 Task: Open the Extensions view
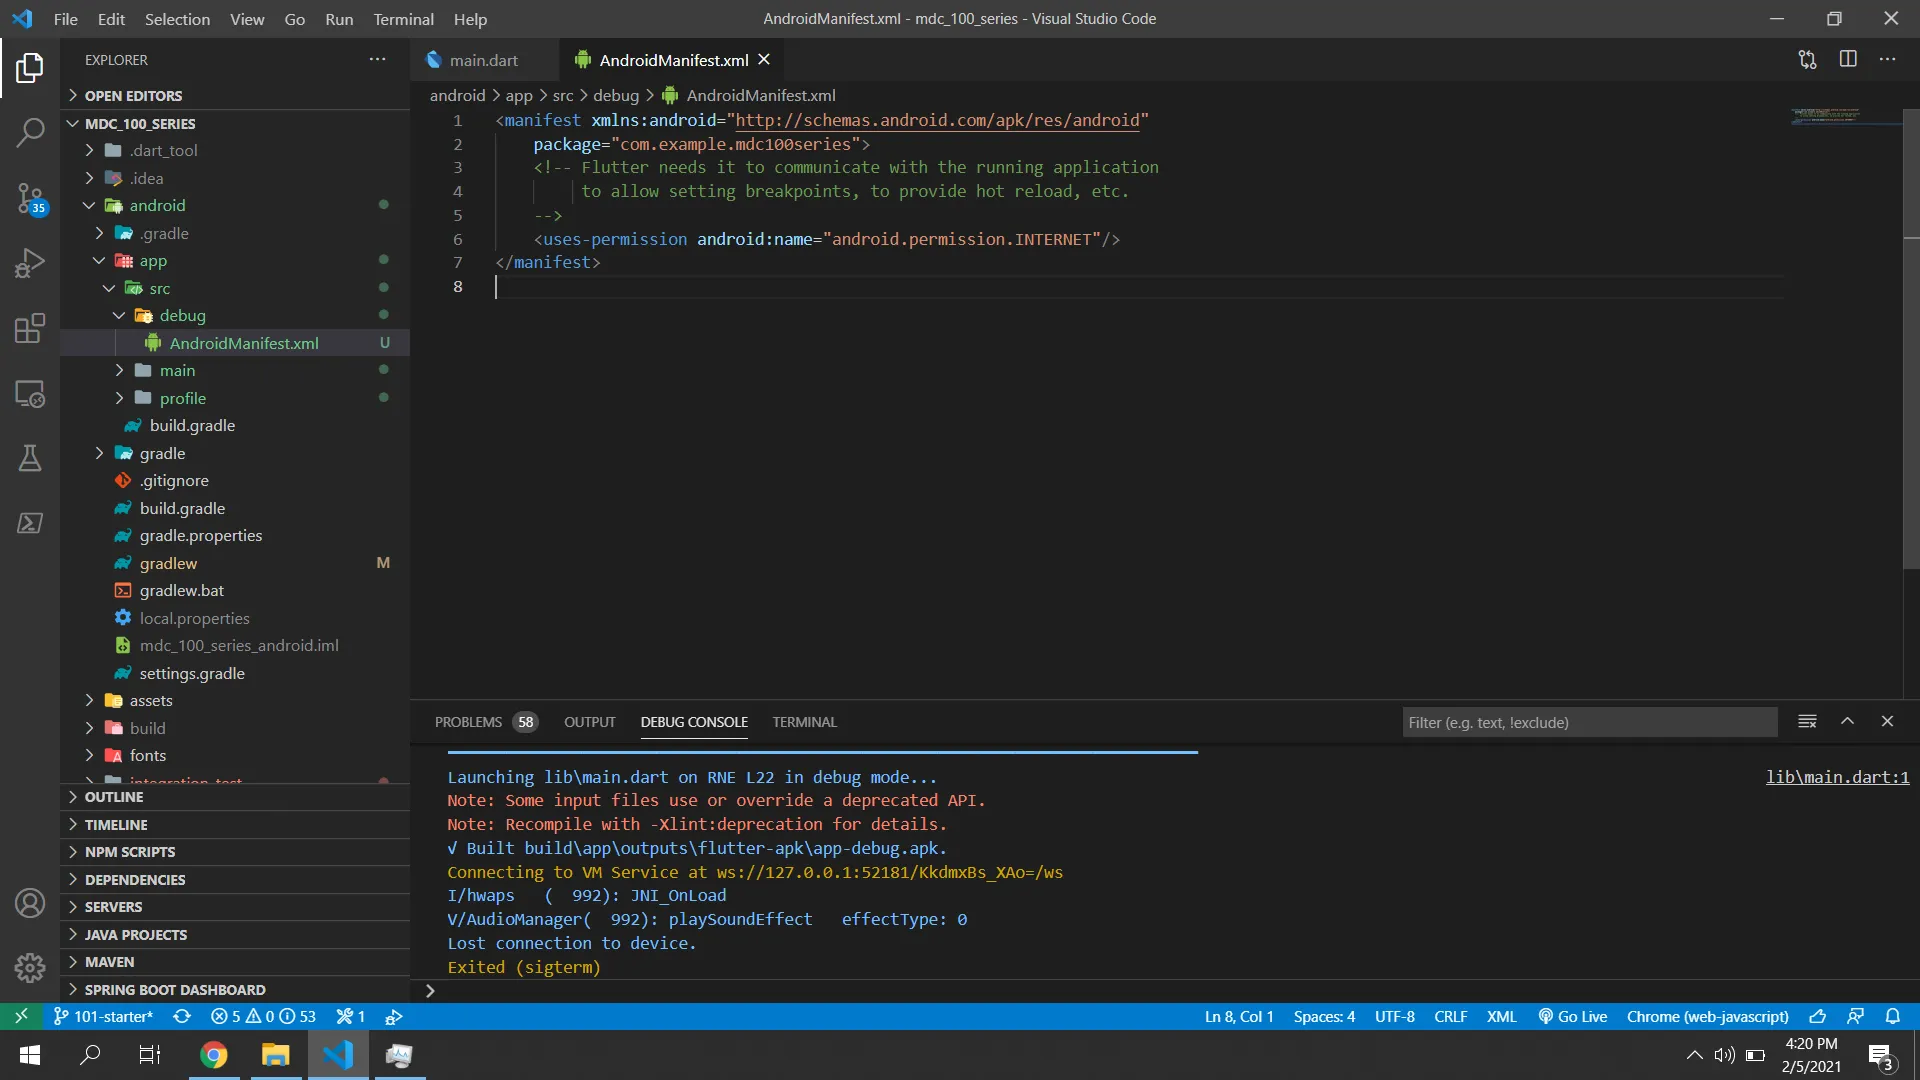point(30,328)
